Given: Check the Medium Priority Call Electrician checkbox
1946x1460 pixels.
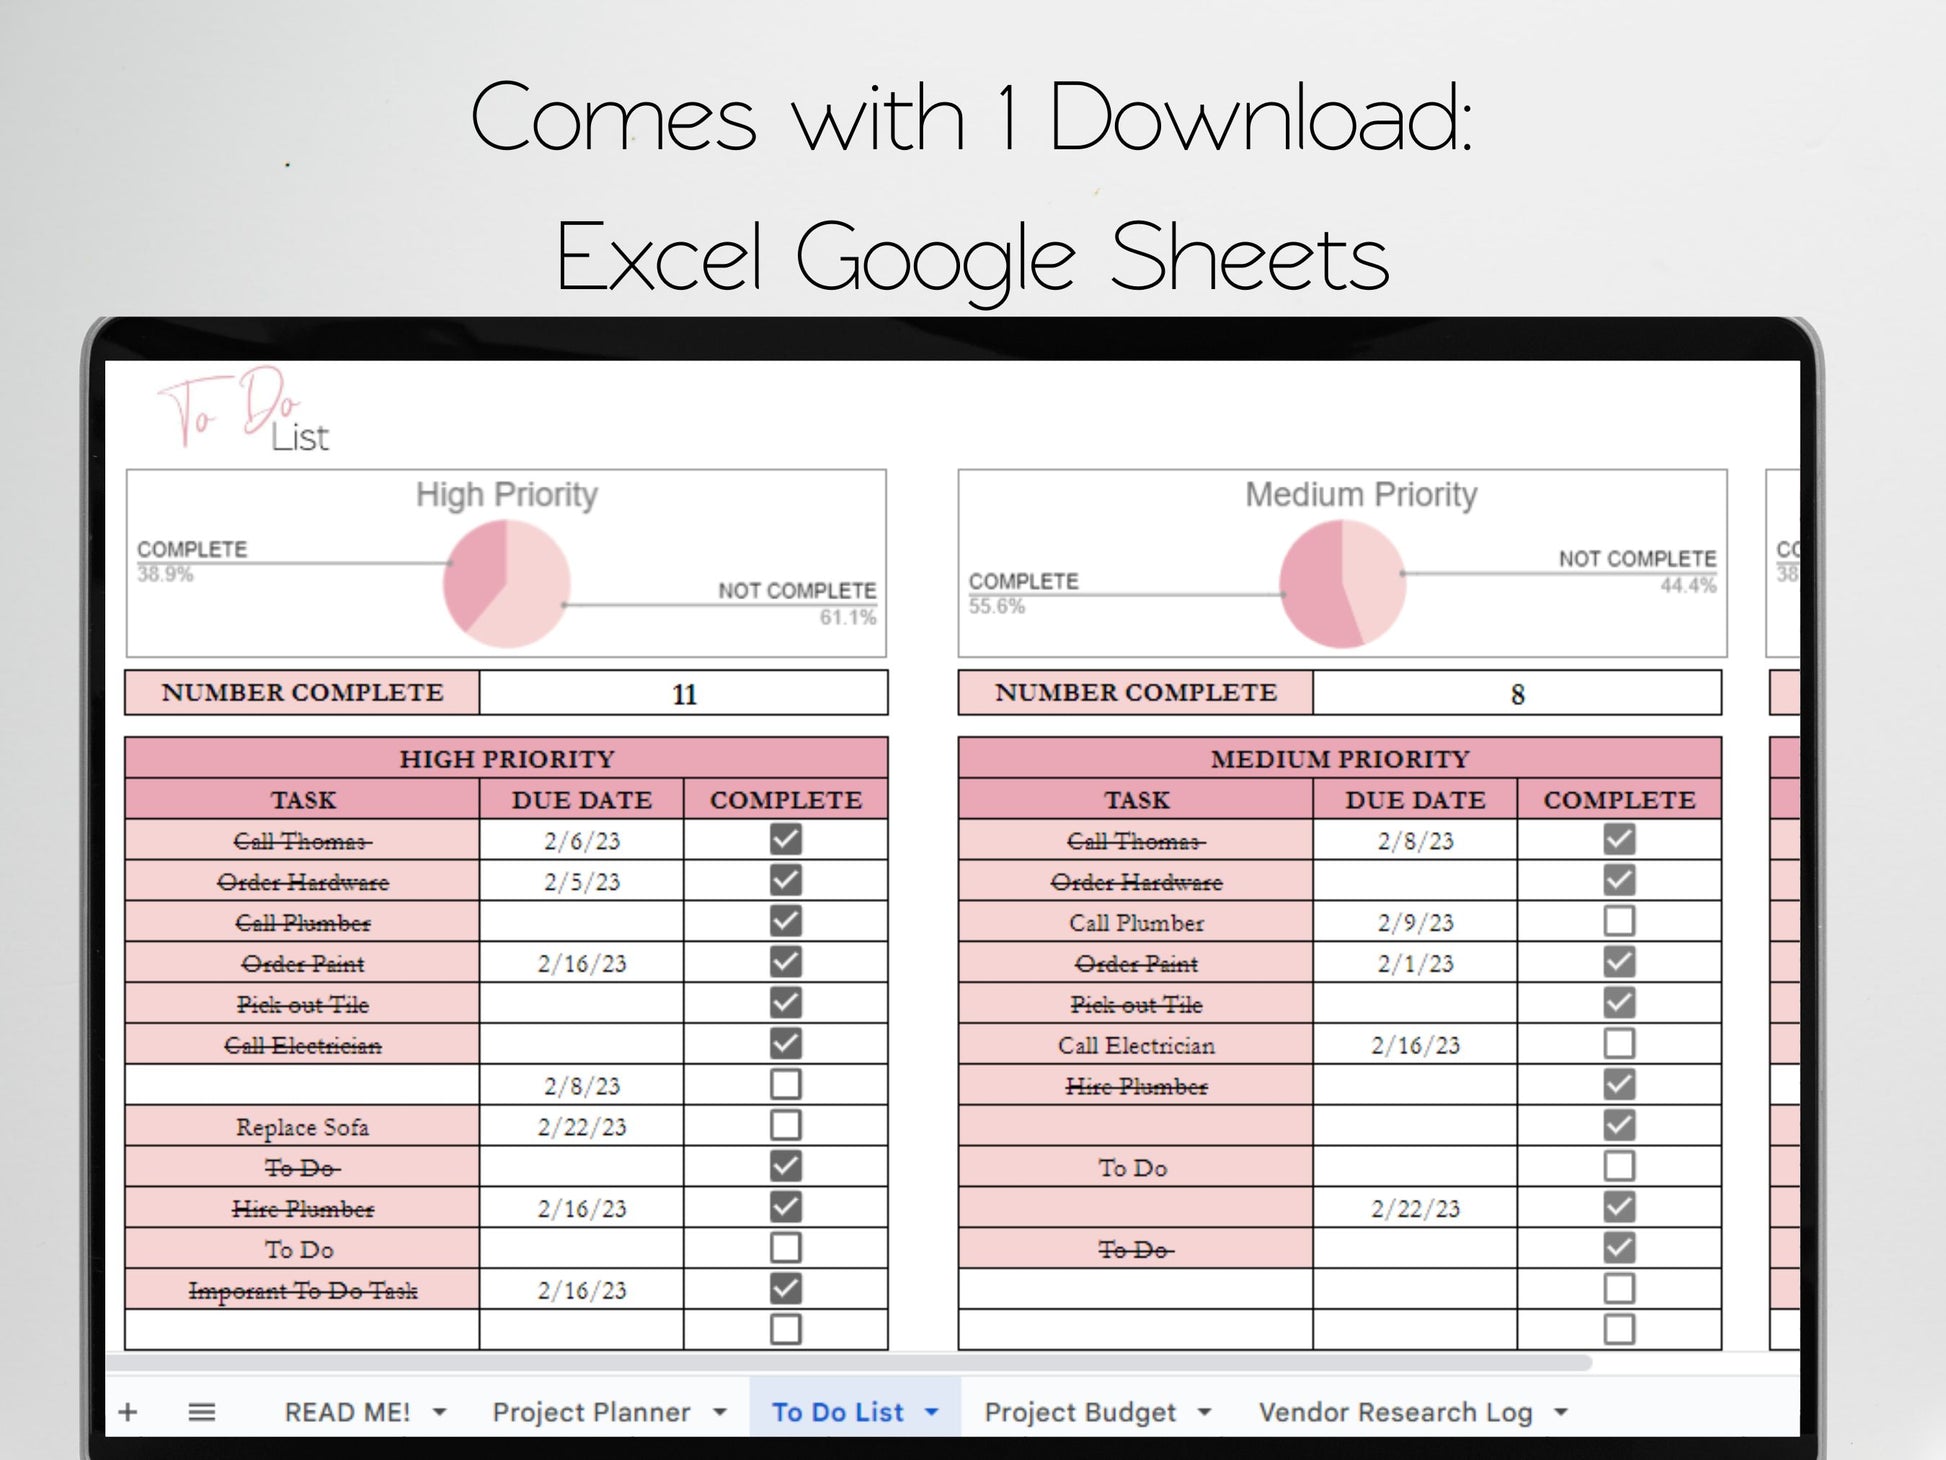Looking at the screenshot, I should coord(1618,1044).
